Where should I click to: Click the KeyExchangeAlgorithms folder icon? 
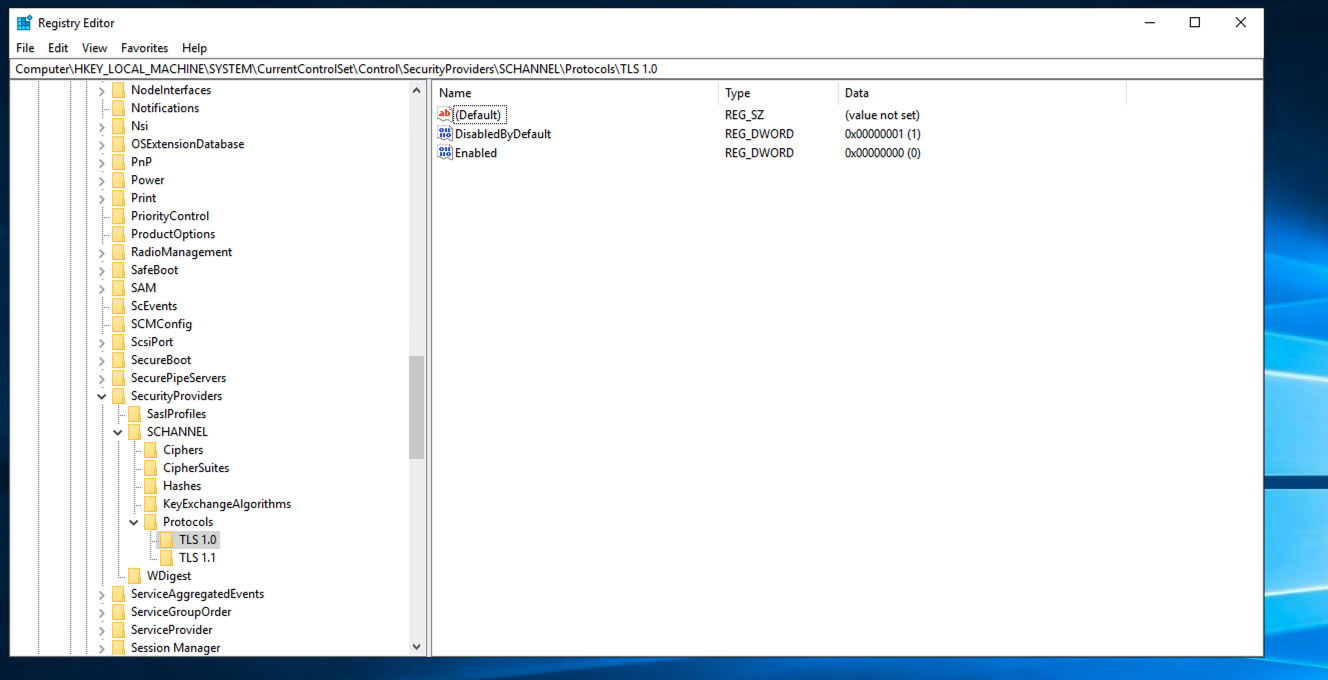tap(150, 504)
